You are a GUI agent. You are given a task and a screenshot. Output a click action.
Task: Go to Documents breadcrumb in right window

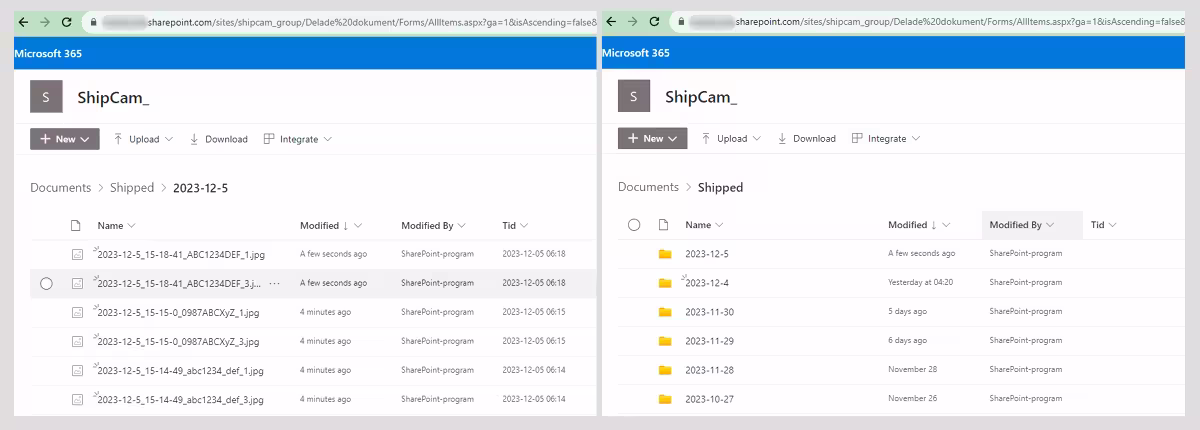pos(648,187)
